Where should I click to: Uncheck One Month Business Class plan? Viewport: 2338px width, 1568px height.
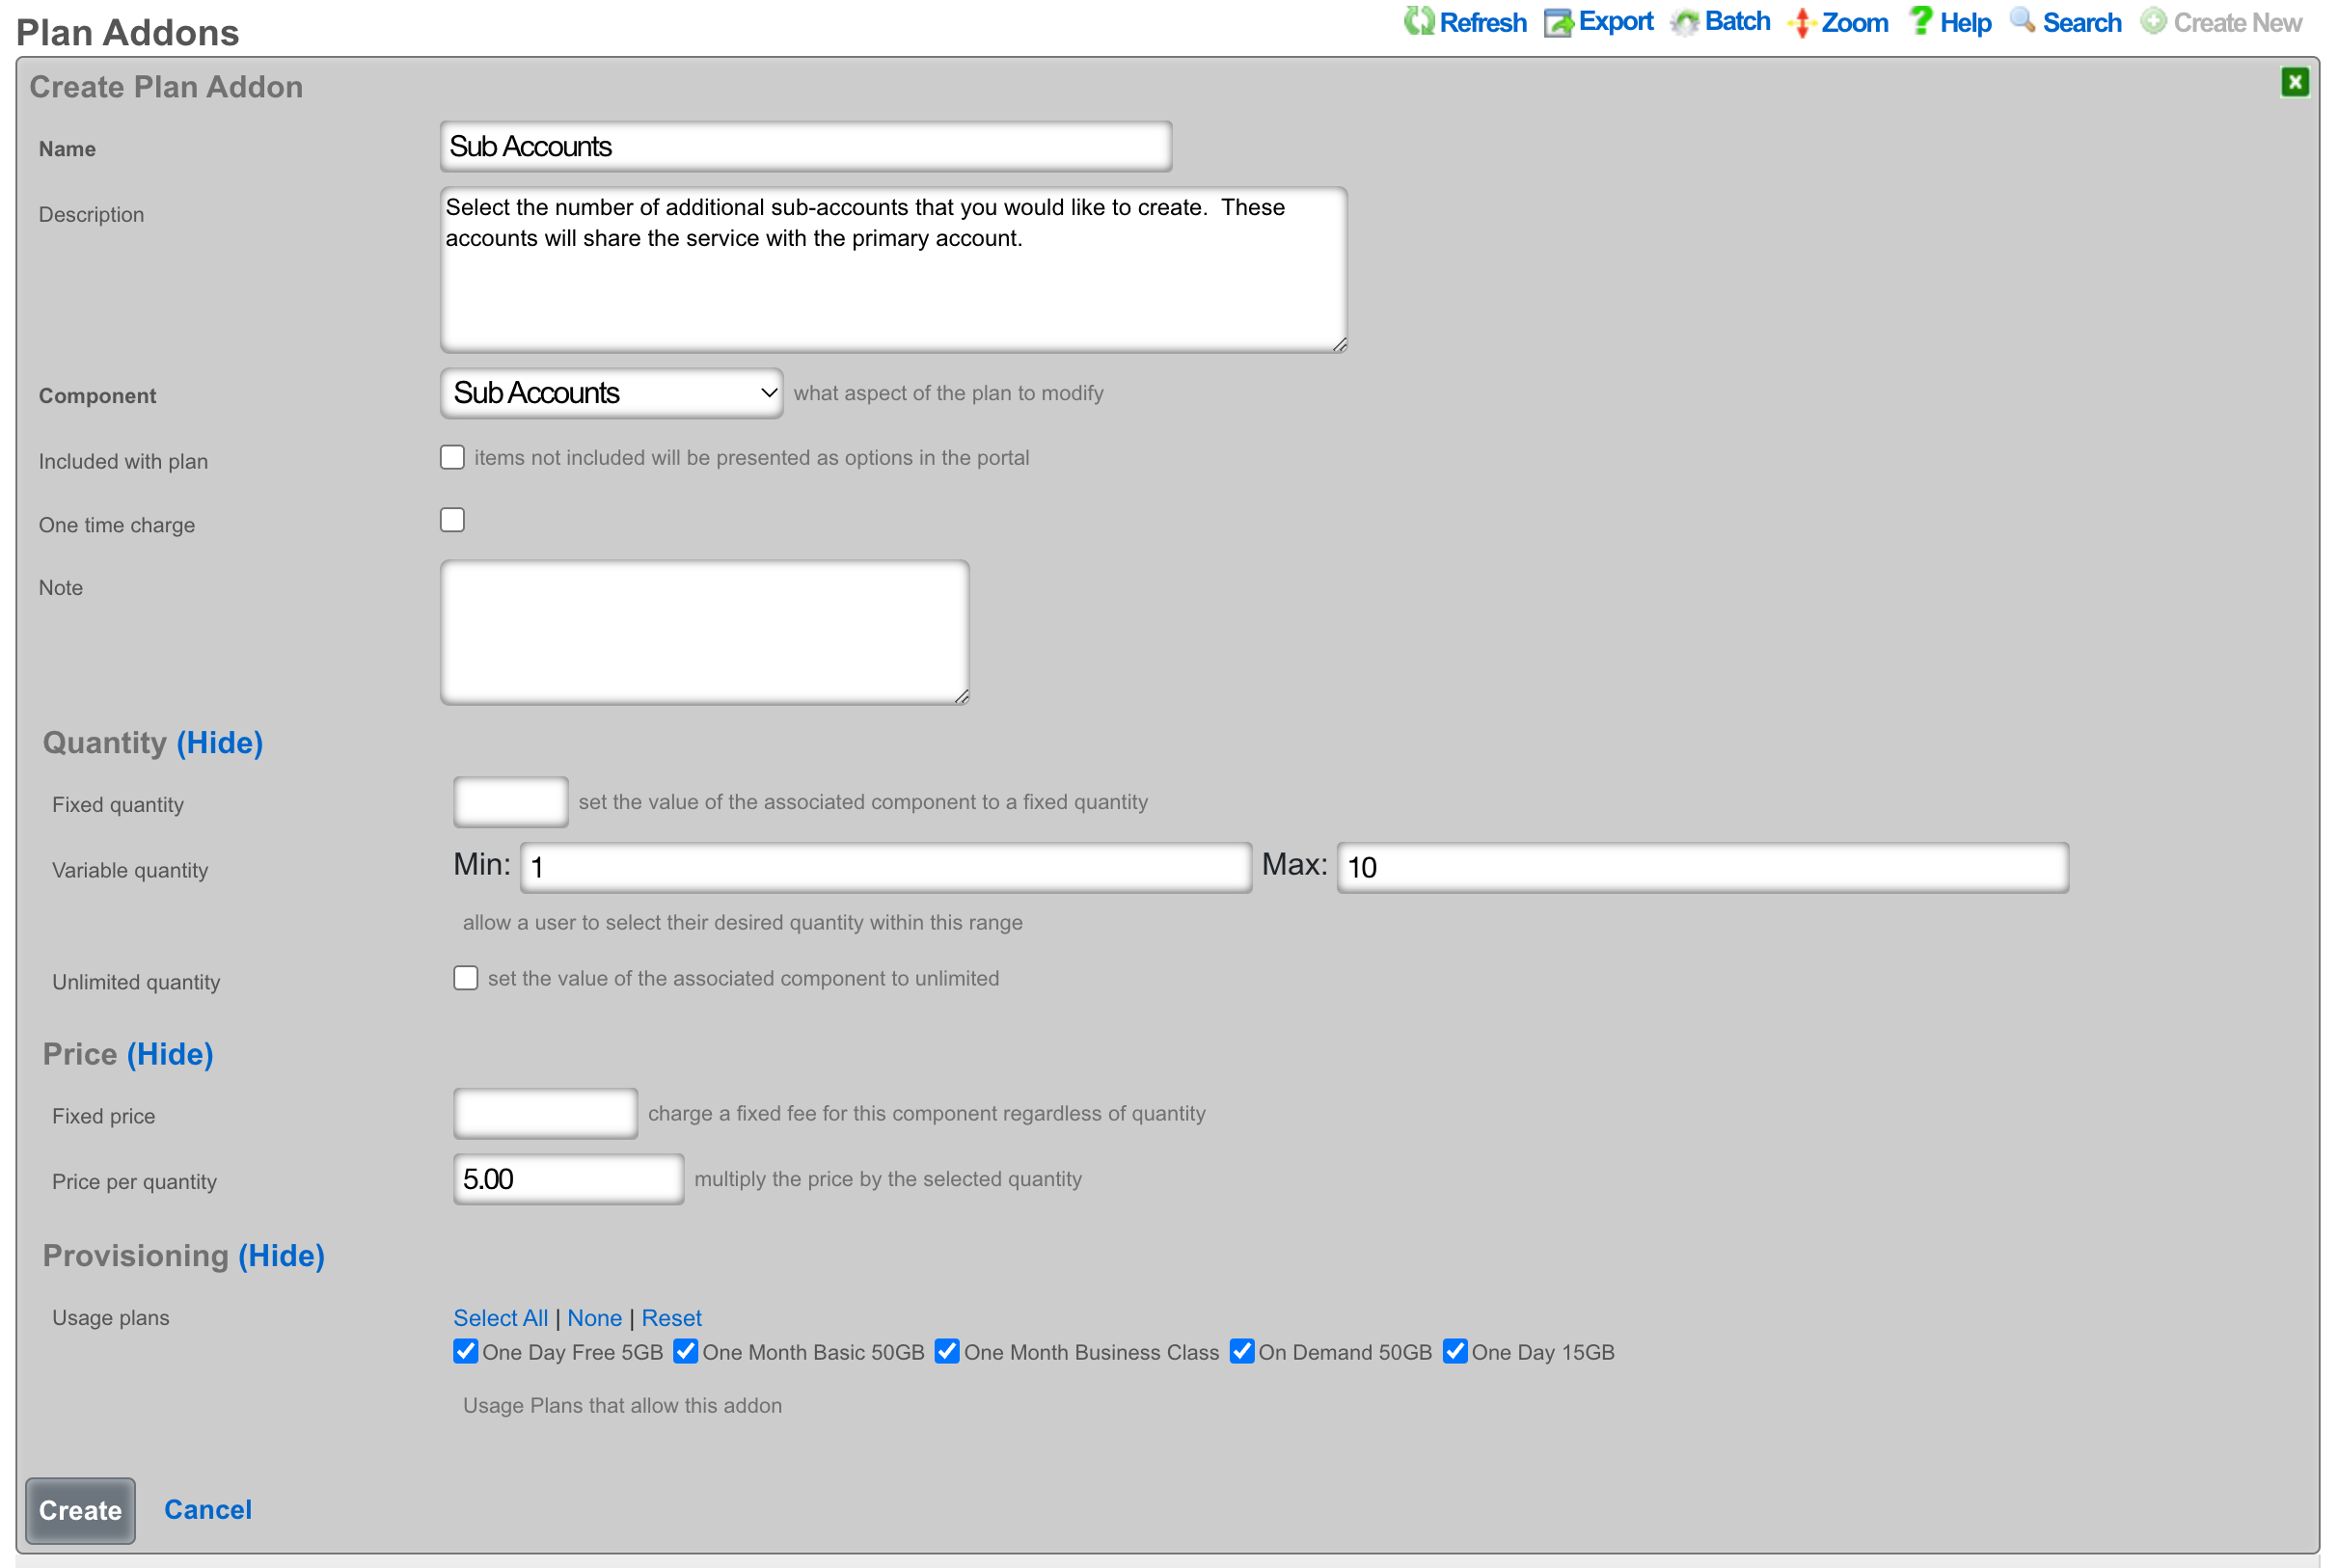tap(947, 1352)
